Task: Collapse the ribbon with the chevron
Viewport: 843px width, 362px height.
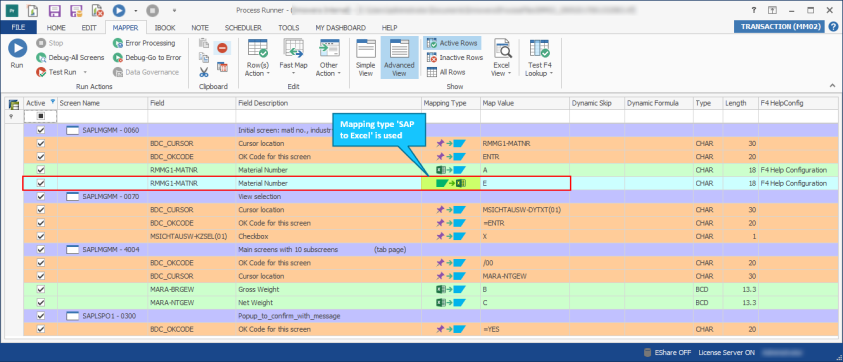Action: pyautogui.click(x=832, y=86)
